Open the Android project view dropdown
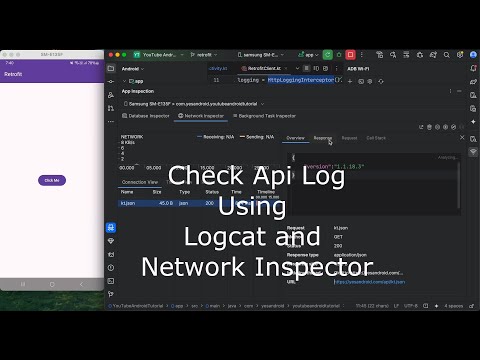 tap(133, 69)
